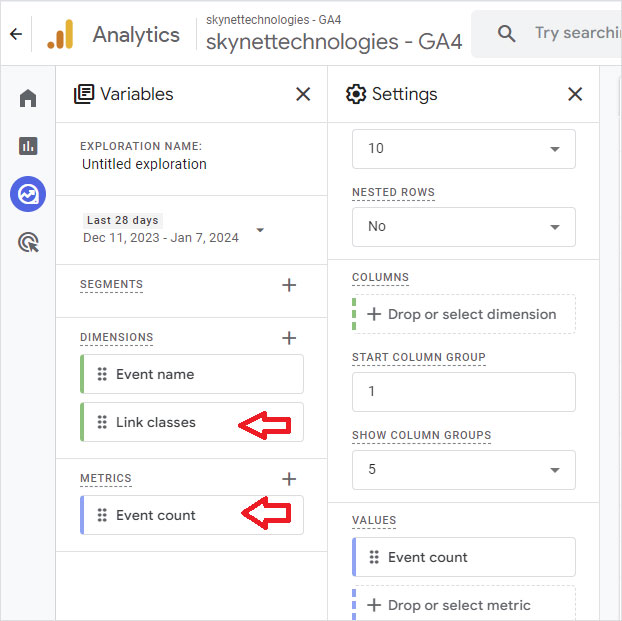Open the Reports bar chart icon

coord(28,146)
